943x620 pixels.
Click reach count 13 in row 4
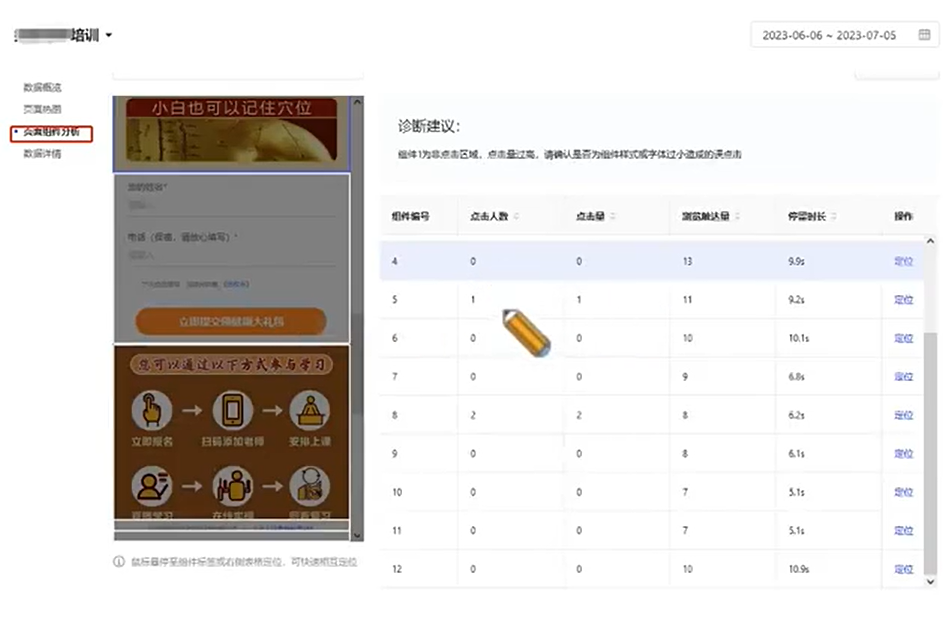[687, 261]
